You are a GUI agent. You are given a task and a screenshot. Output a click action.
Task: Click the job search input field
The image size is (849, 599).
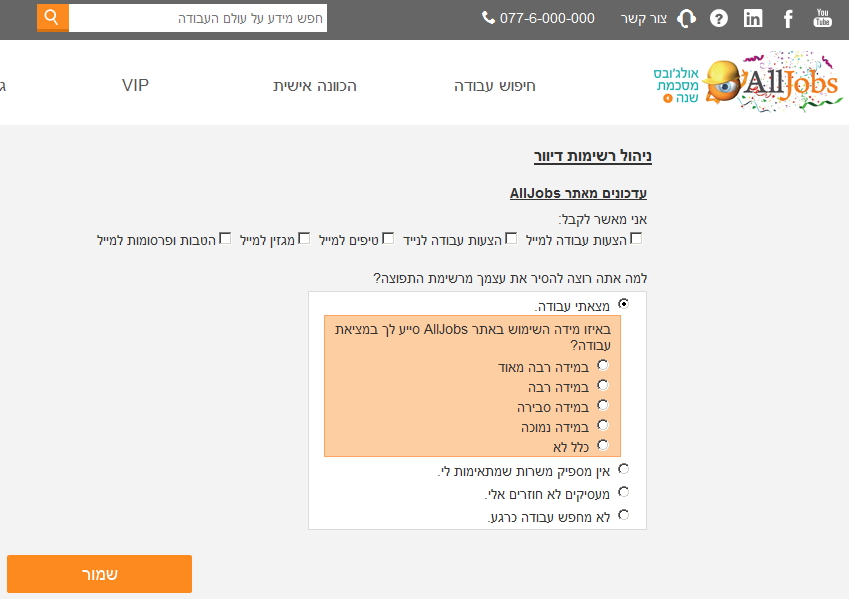(x=198, y=18)
